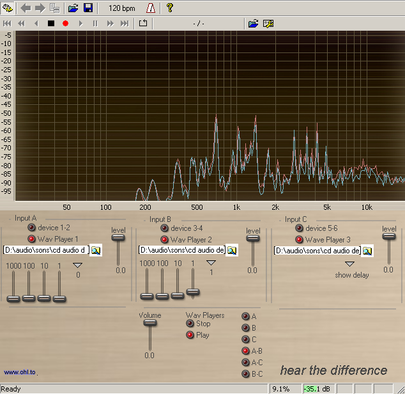The width and height of the screenshot is (405, 394).
Task: Select device 1-2 for Input A
Action: [x=31, y=228]
